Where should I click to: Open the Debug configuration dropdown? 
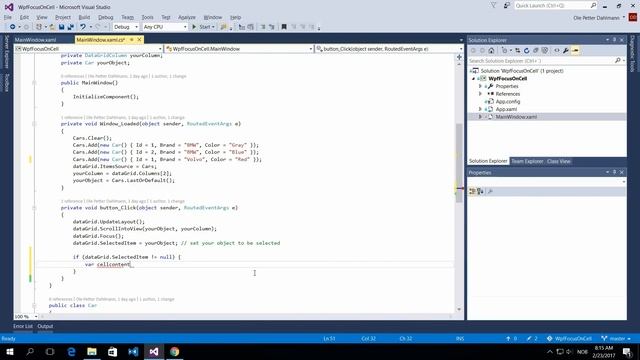[x=126, y=27]
